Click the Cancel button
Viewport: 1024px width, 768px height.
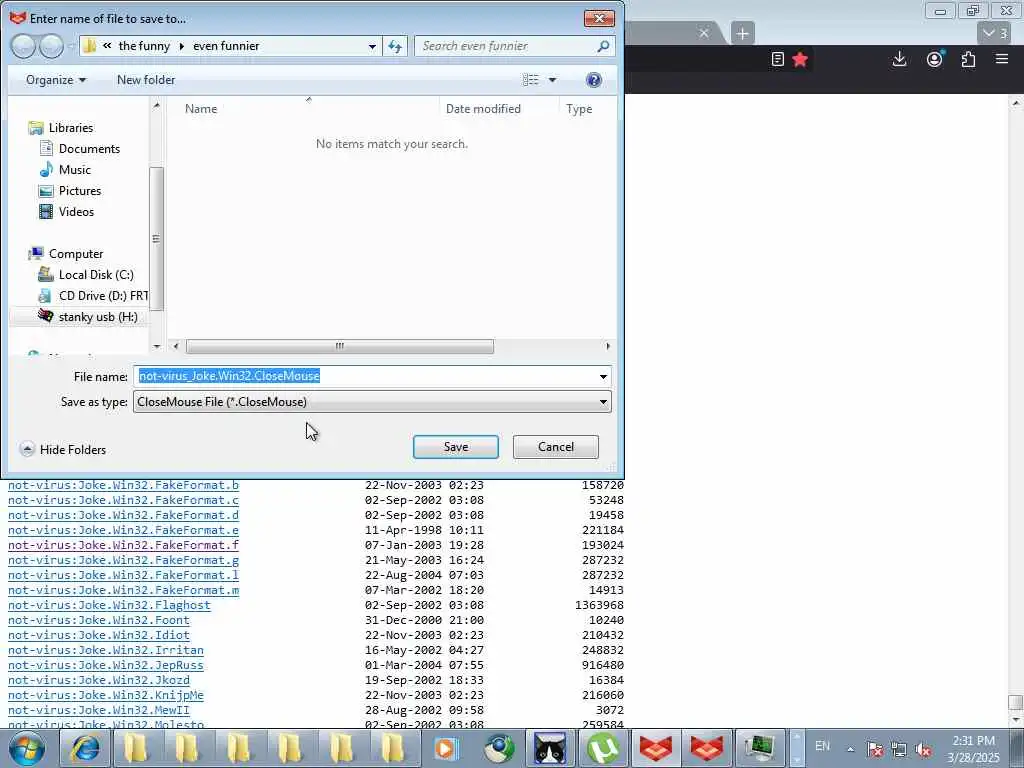point(556,447)
